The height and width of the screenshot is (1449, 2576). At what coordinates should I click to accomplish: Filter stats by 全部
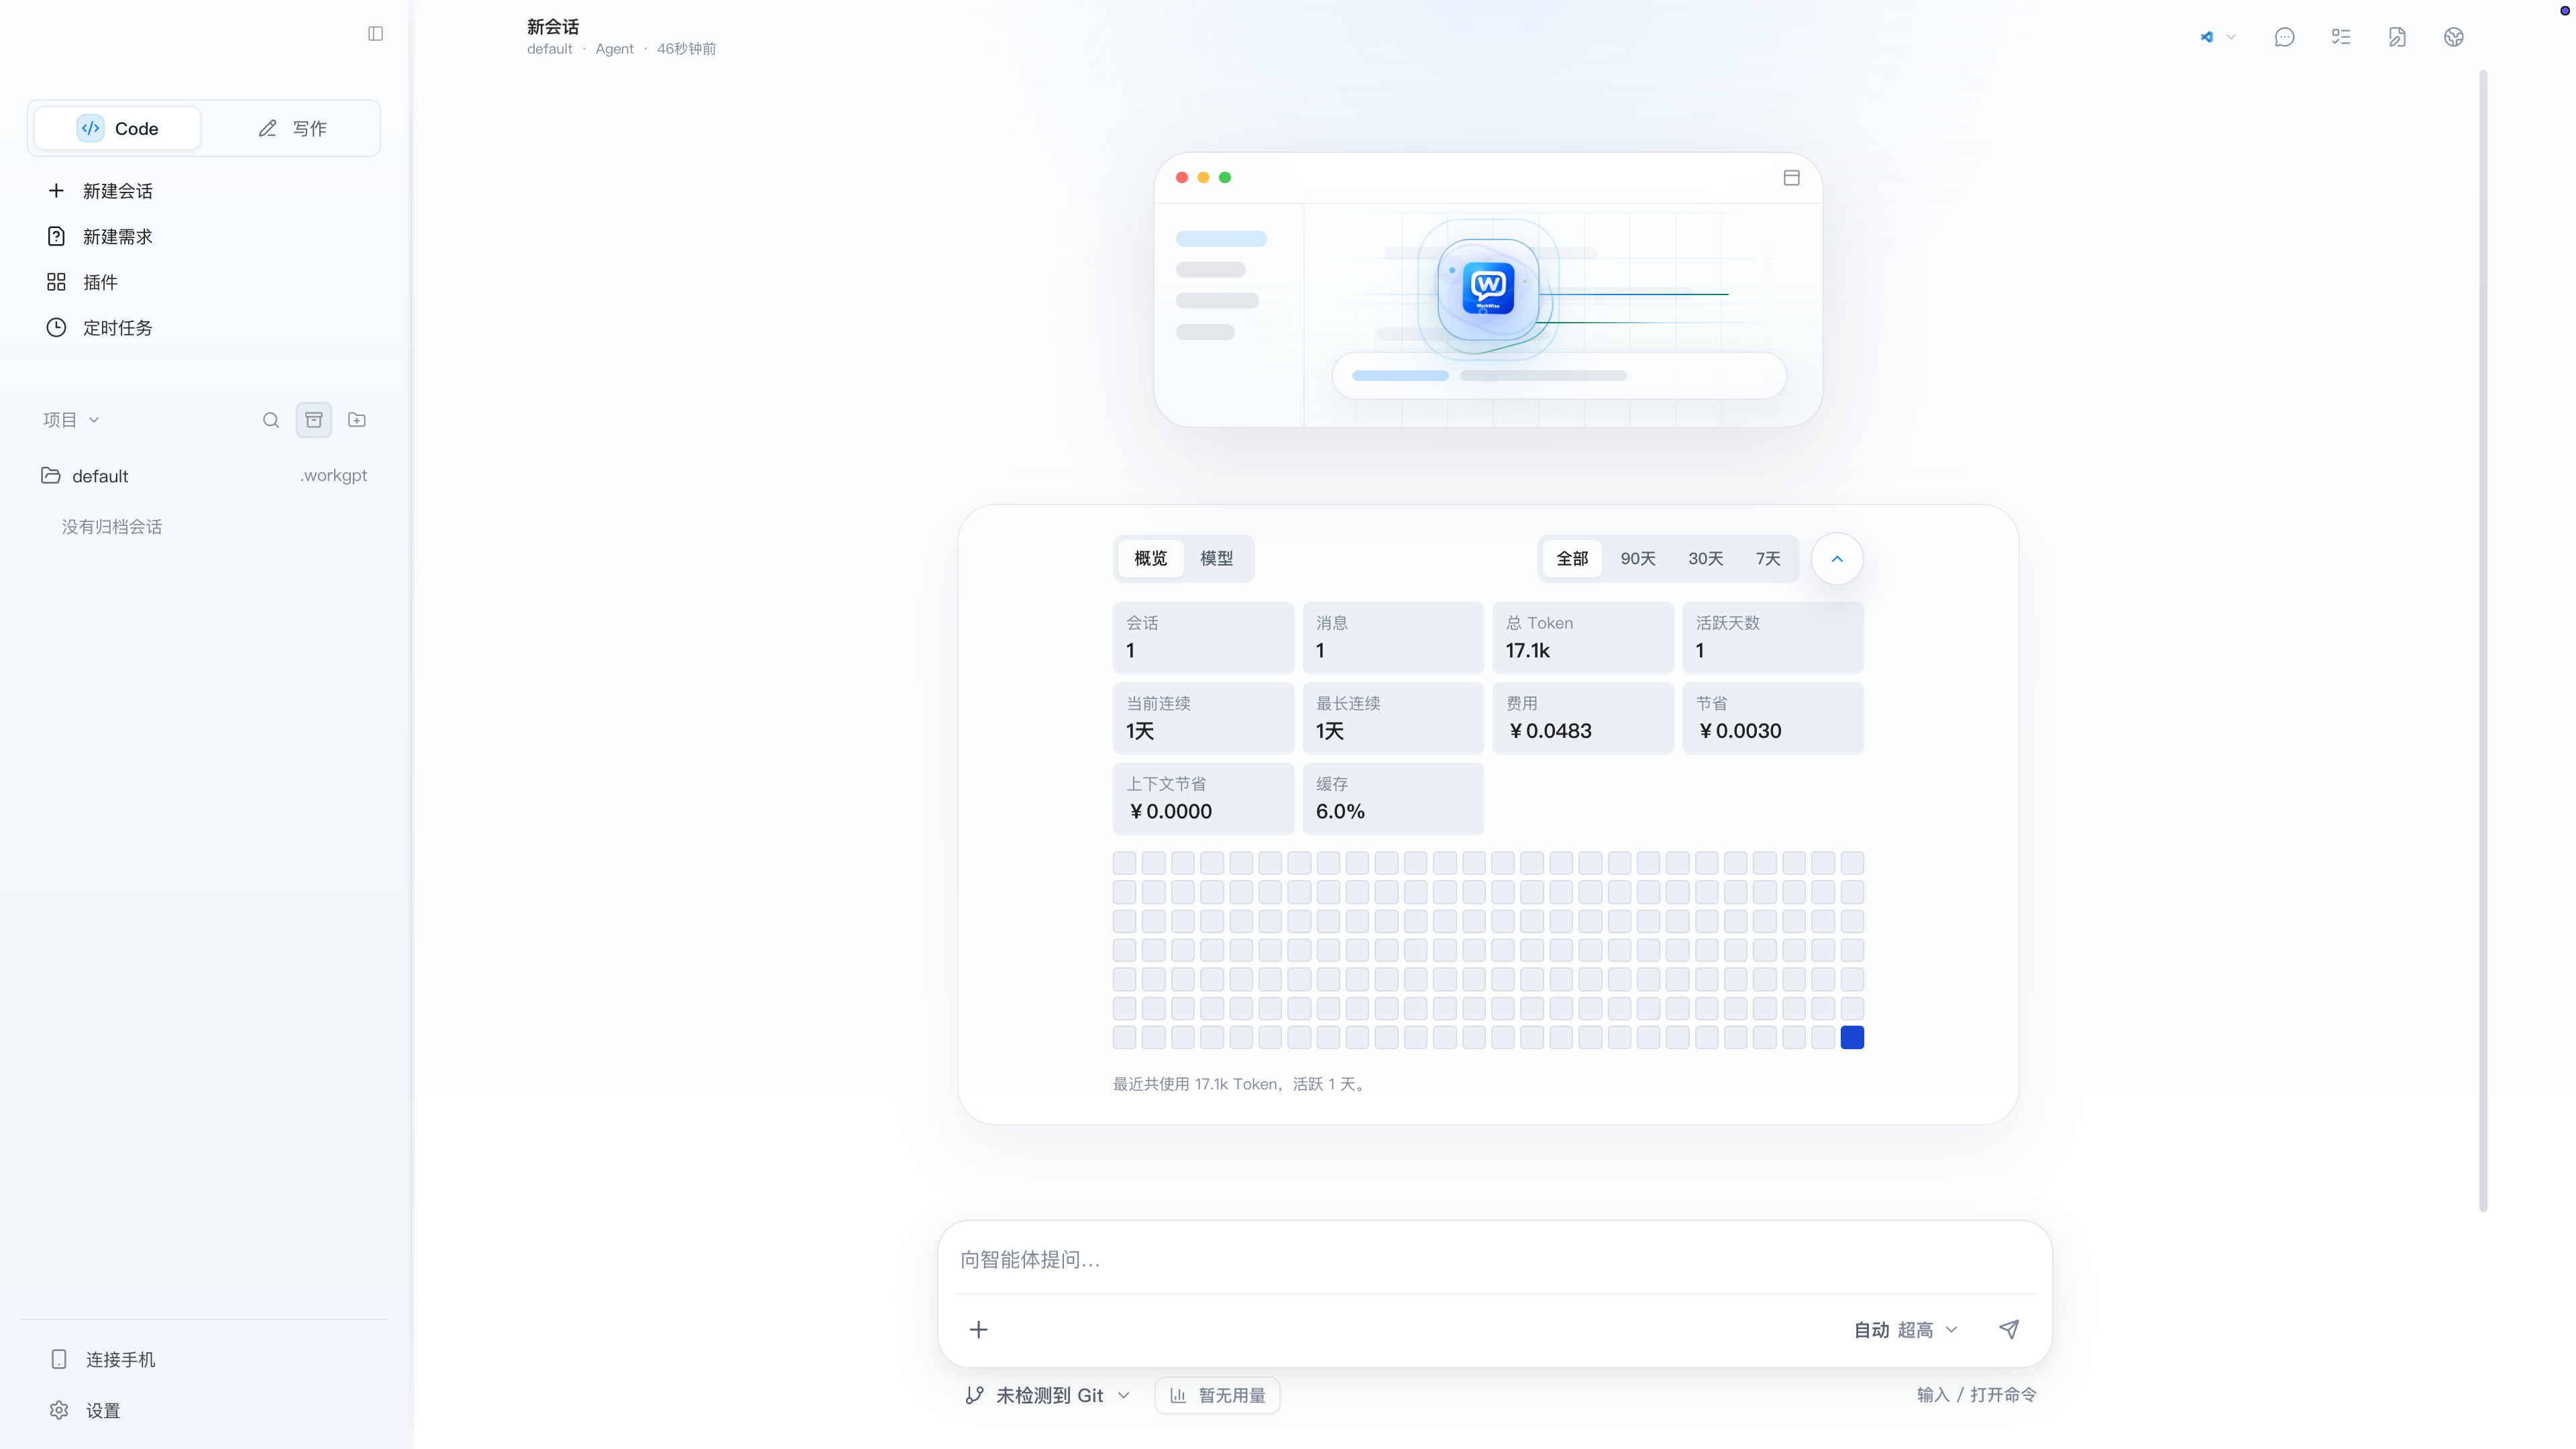[1572, 559]
